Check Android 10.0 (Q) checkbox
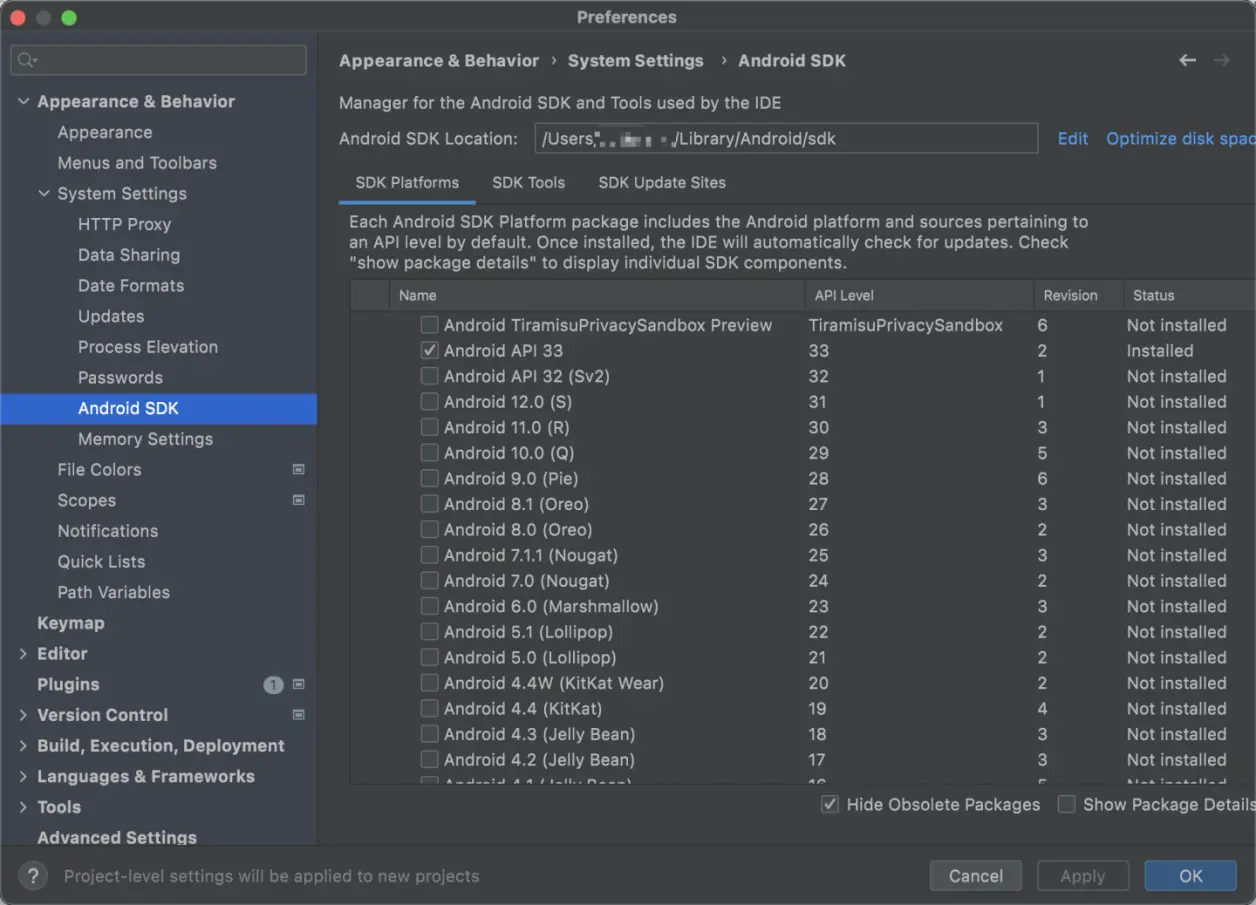 pyautogui.click(x=429, y=453)
